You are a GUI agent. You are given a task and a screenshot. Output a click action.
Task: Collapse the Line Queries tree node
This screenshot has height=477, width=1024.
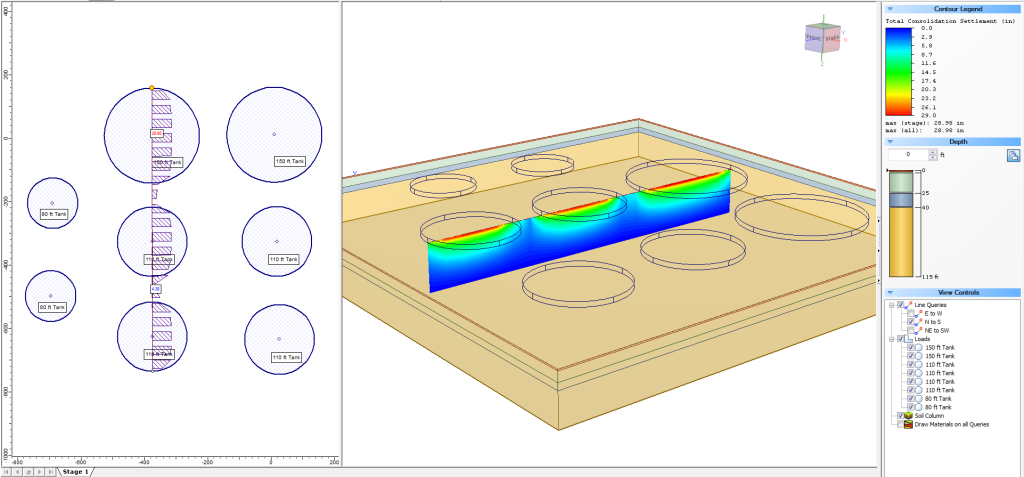click(892, 305)
